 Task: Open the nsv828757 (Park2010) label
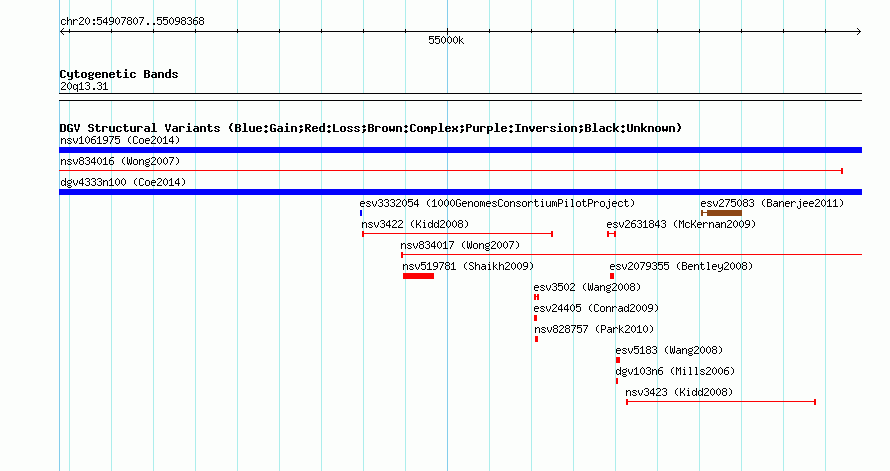coord(594,329)
